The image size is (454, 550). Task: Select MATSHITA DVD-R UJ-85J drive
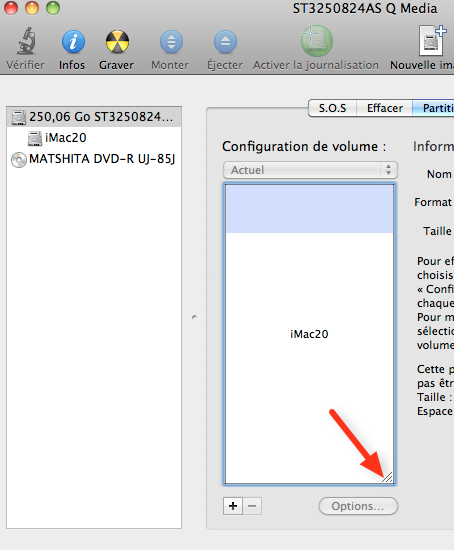pyautogui.click(x=94, y=159)
